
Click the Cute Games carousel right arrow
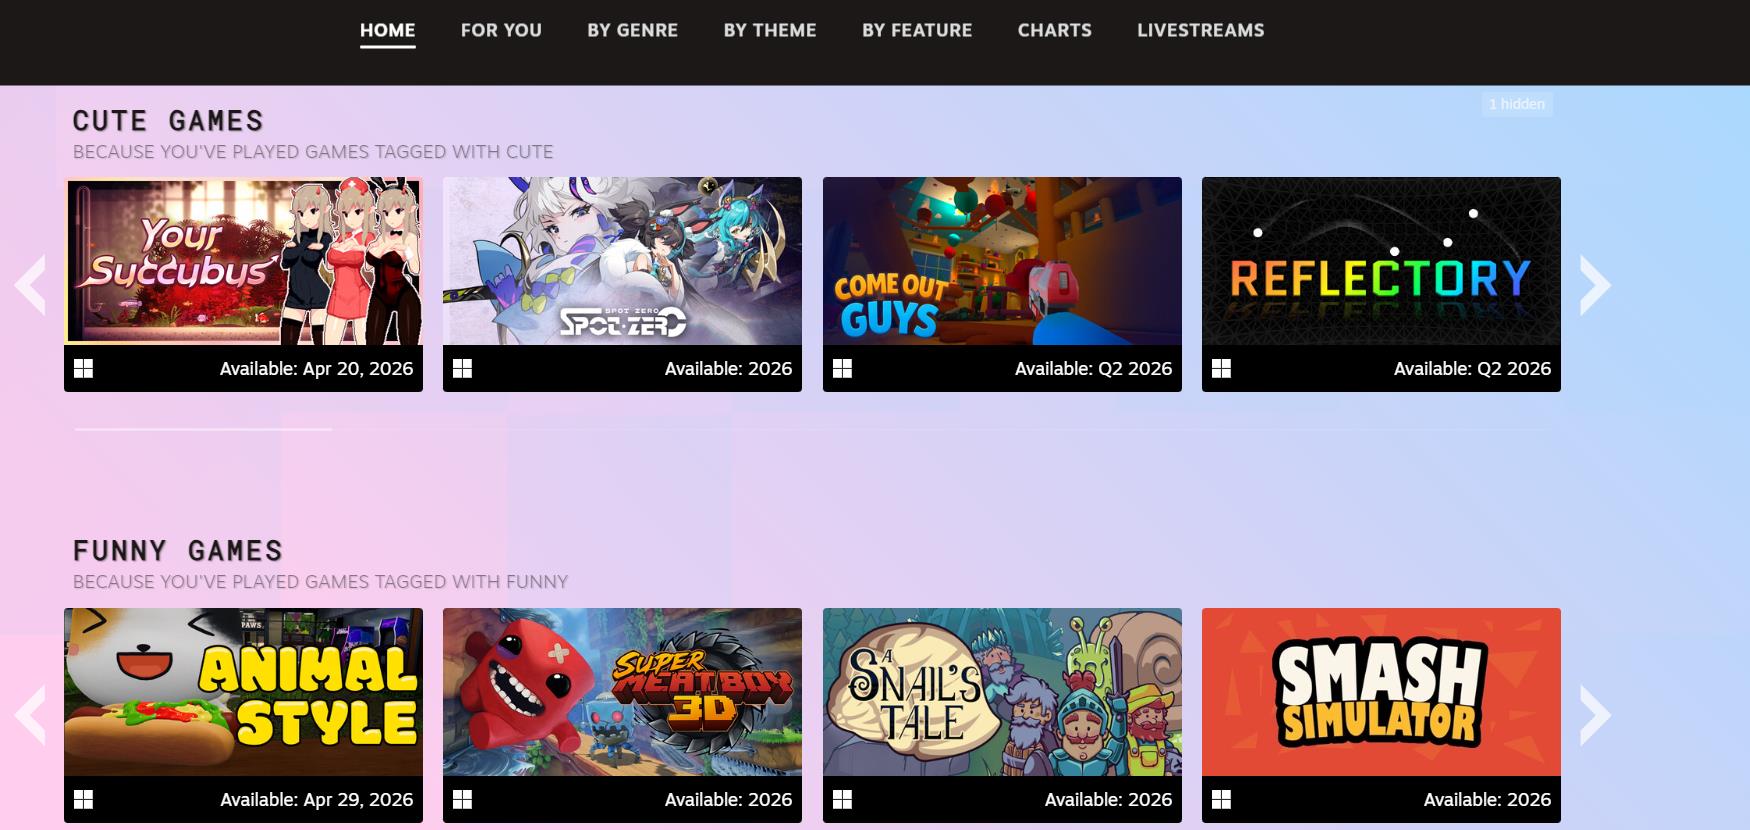(1595, 286)
